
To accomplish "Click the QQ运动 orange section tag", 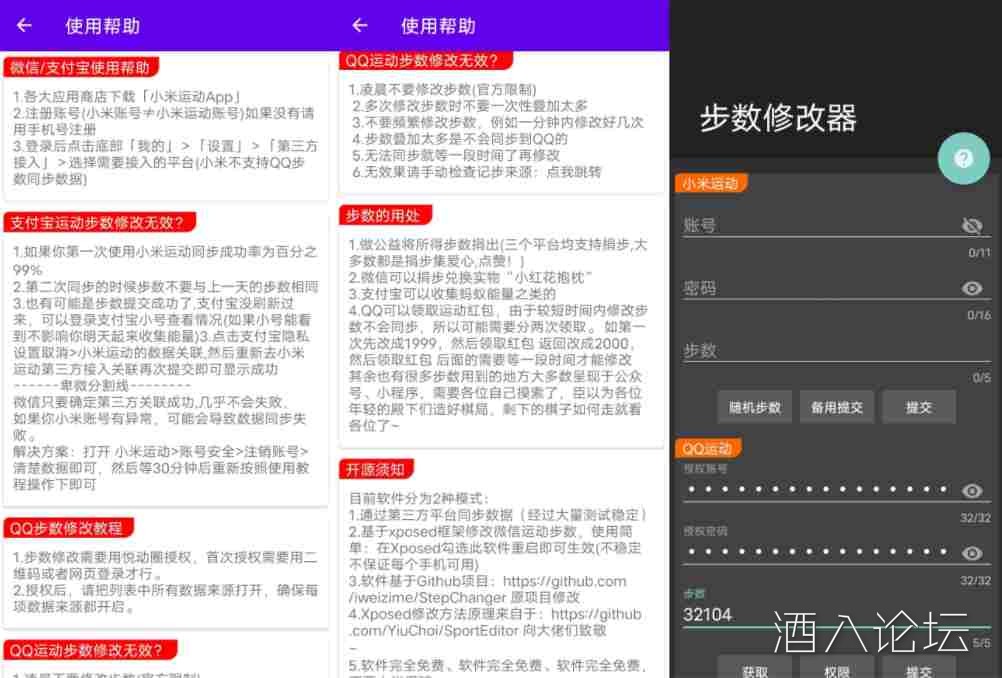I will [x=708, y=448].
